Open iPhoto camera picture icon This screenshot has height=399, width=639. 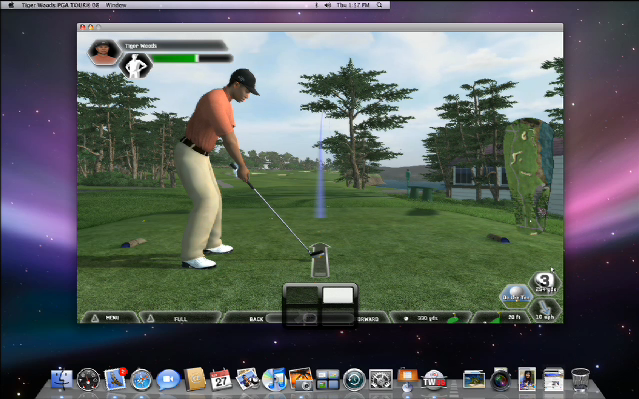point(301,379)
